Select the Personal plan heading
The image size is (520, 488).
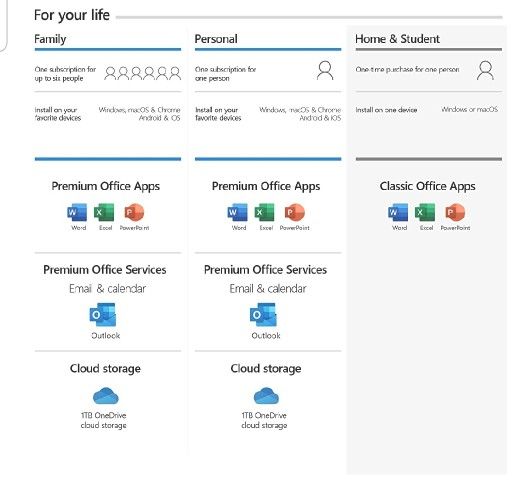pos(216,39)
